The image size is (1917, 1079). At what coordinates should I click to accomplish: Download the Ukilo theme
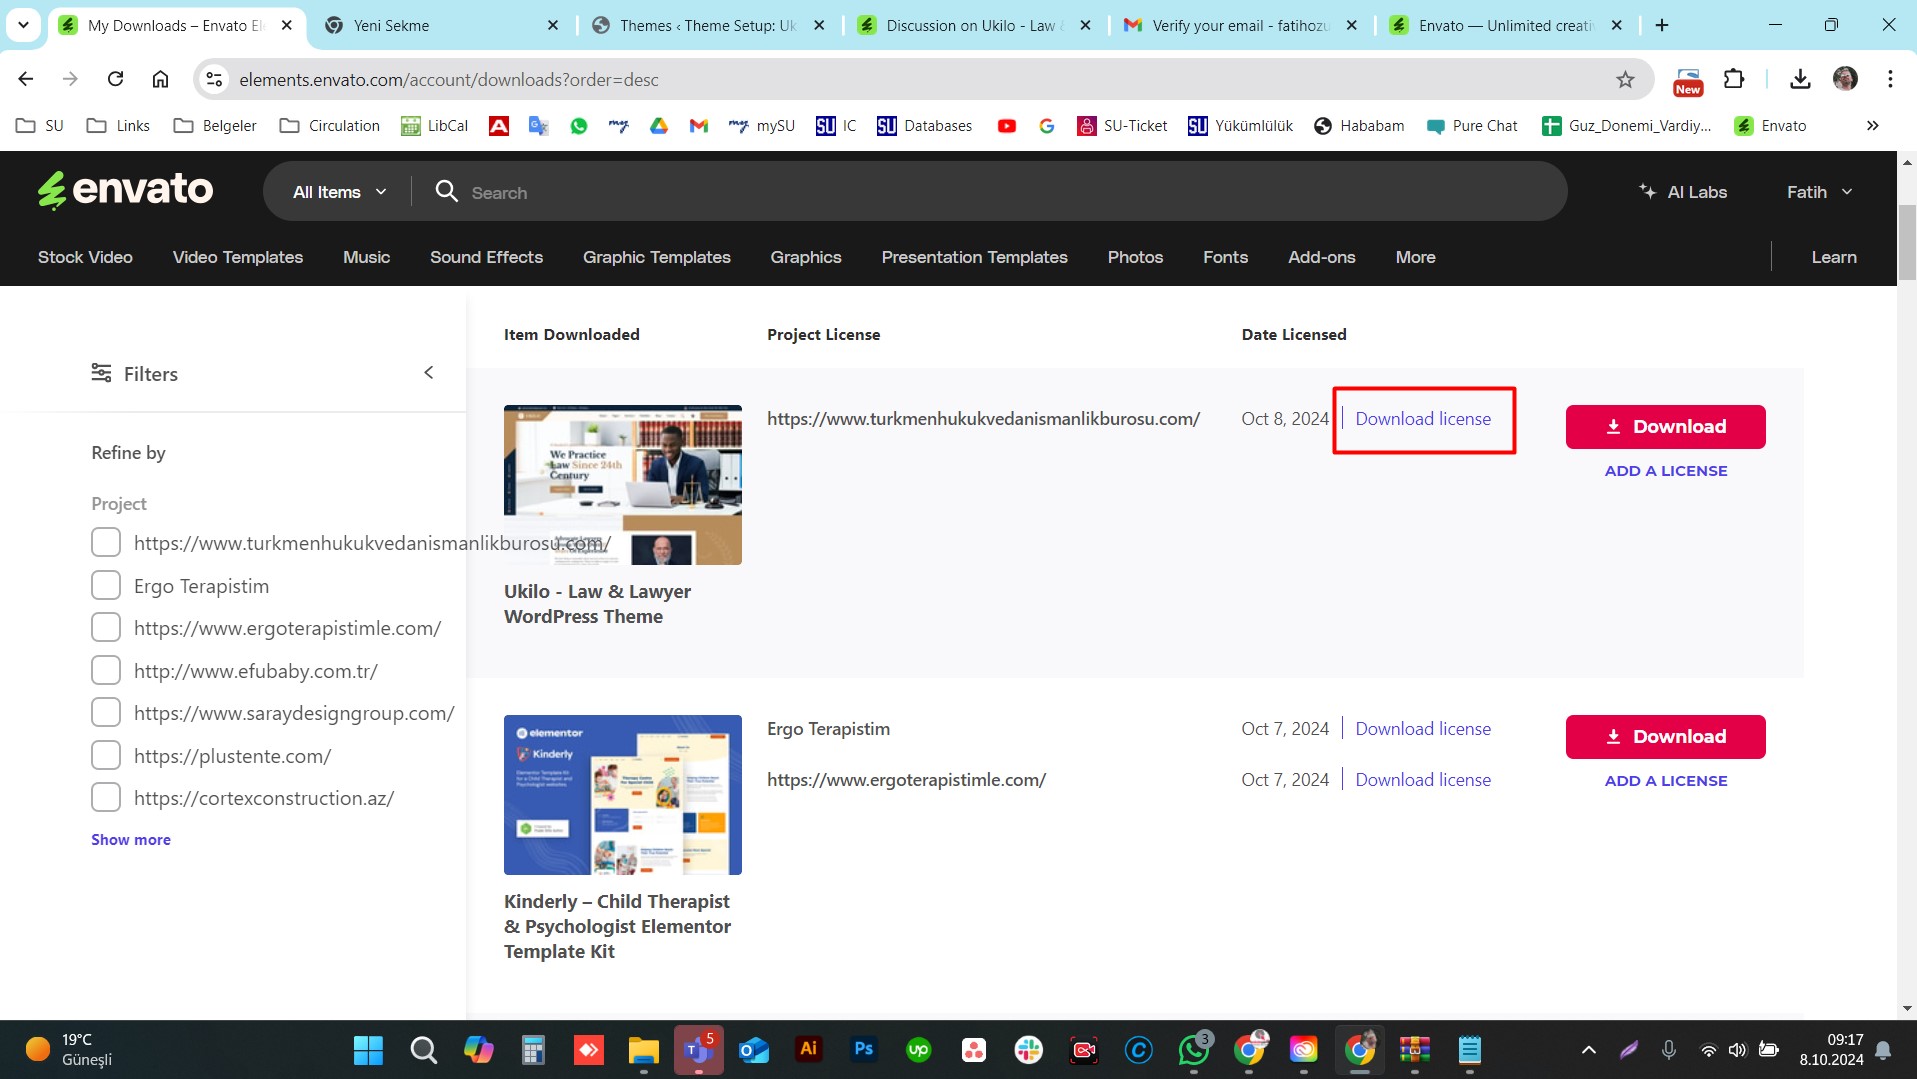1665,426
